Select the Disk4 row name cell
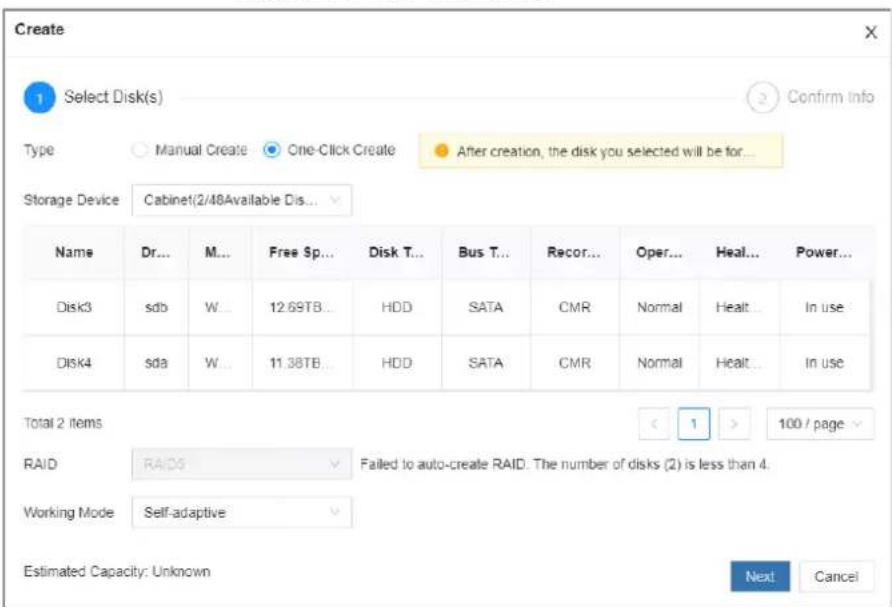The width and height of the screenshot is (892, 607). (74, 363)
